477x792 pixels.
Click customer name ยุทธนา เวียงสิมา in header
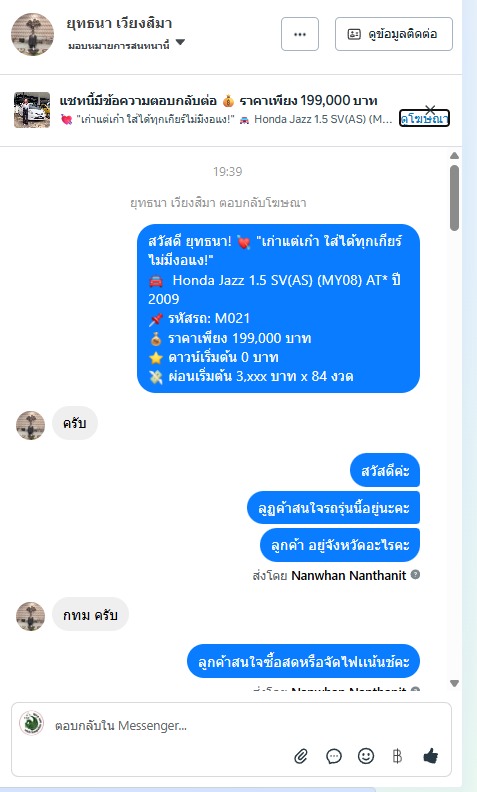119,23
